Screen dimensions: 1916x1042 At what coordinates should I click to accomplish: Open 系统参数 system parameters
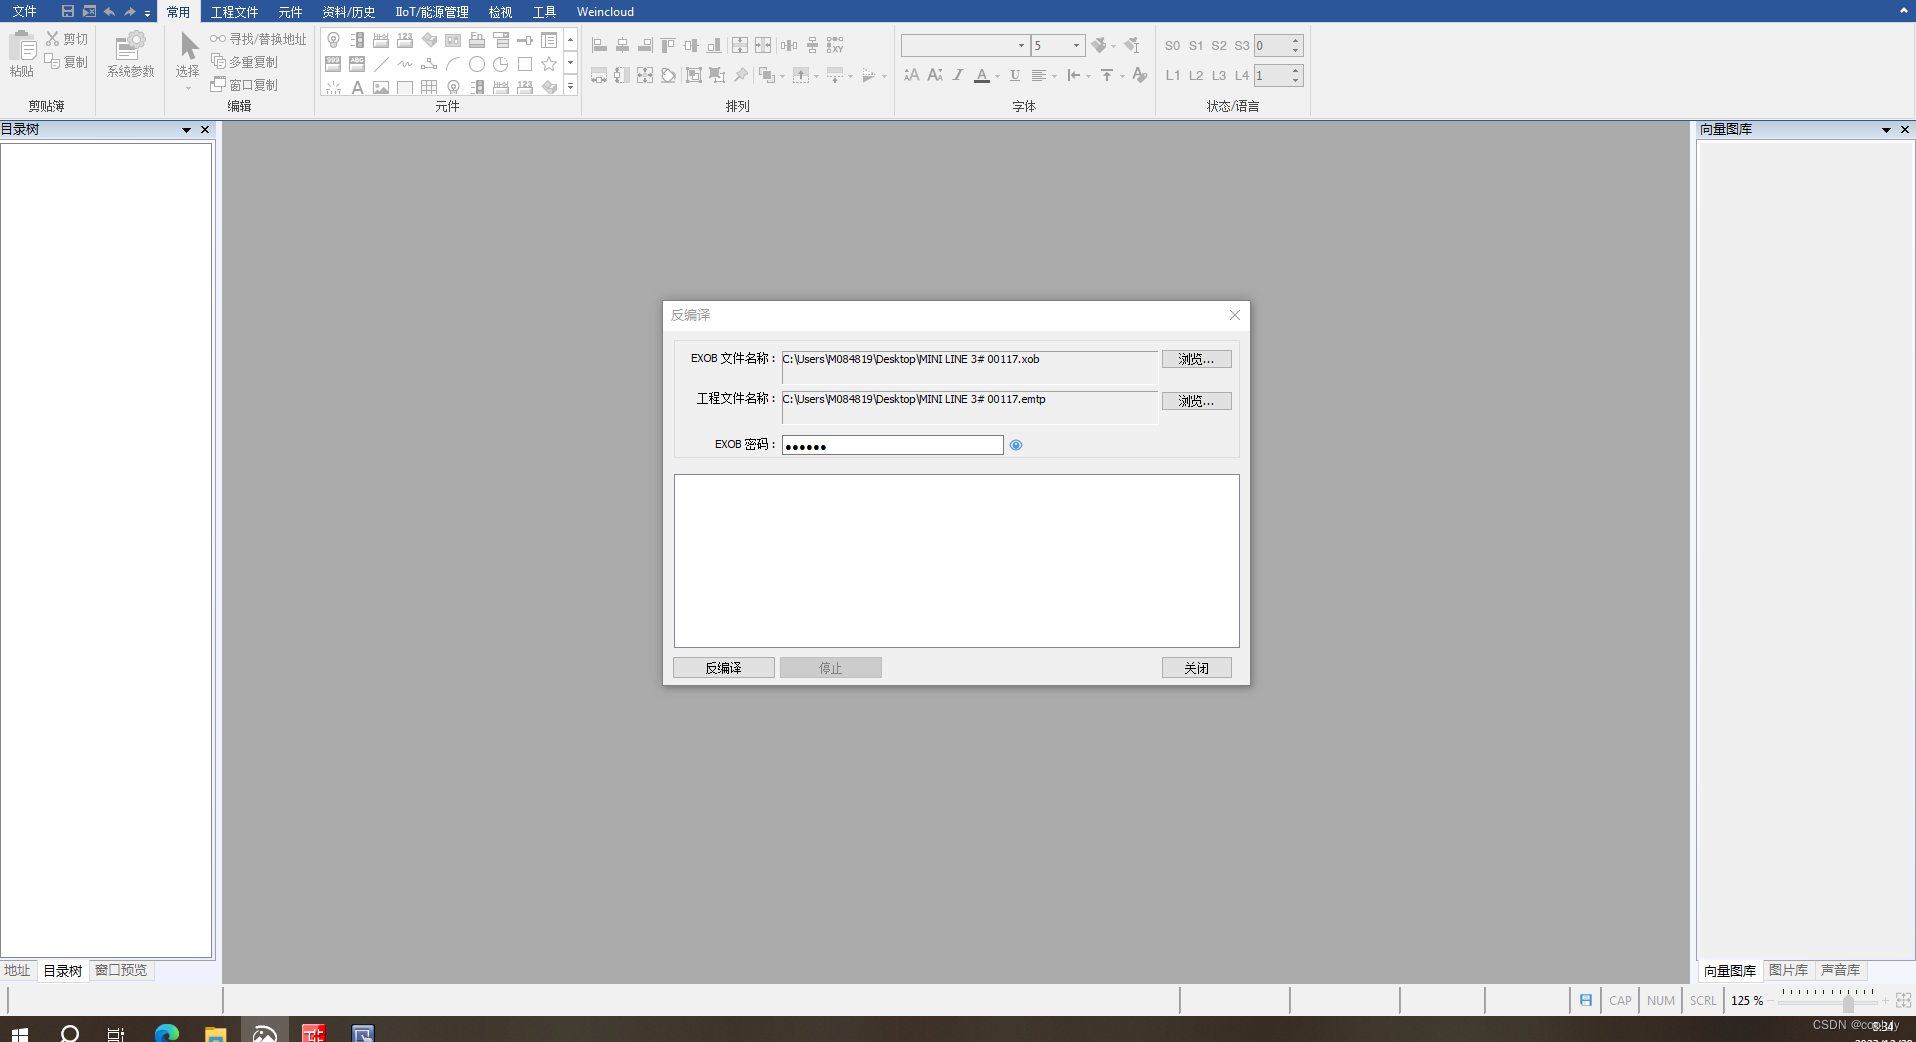pos(130,54)
